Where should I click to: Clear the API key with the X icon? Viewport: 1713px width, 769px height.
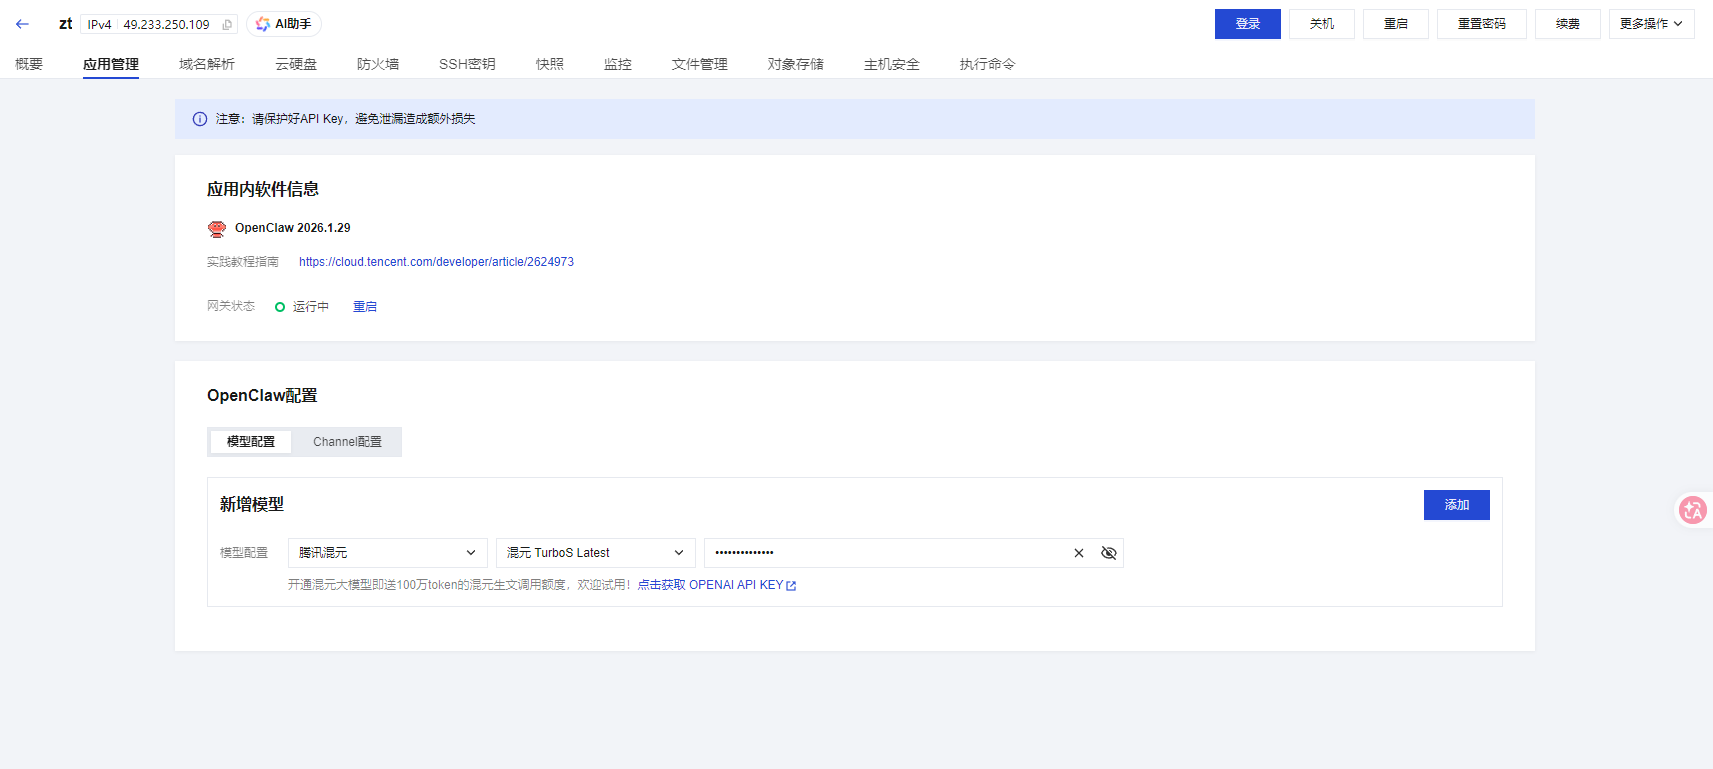coord(1079,553)
